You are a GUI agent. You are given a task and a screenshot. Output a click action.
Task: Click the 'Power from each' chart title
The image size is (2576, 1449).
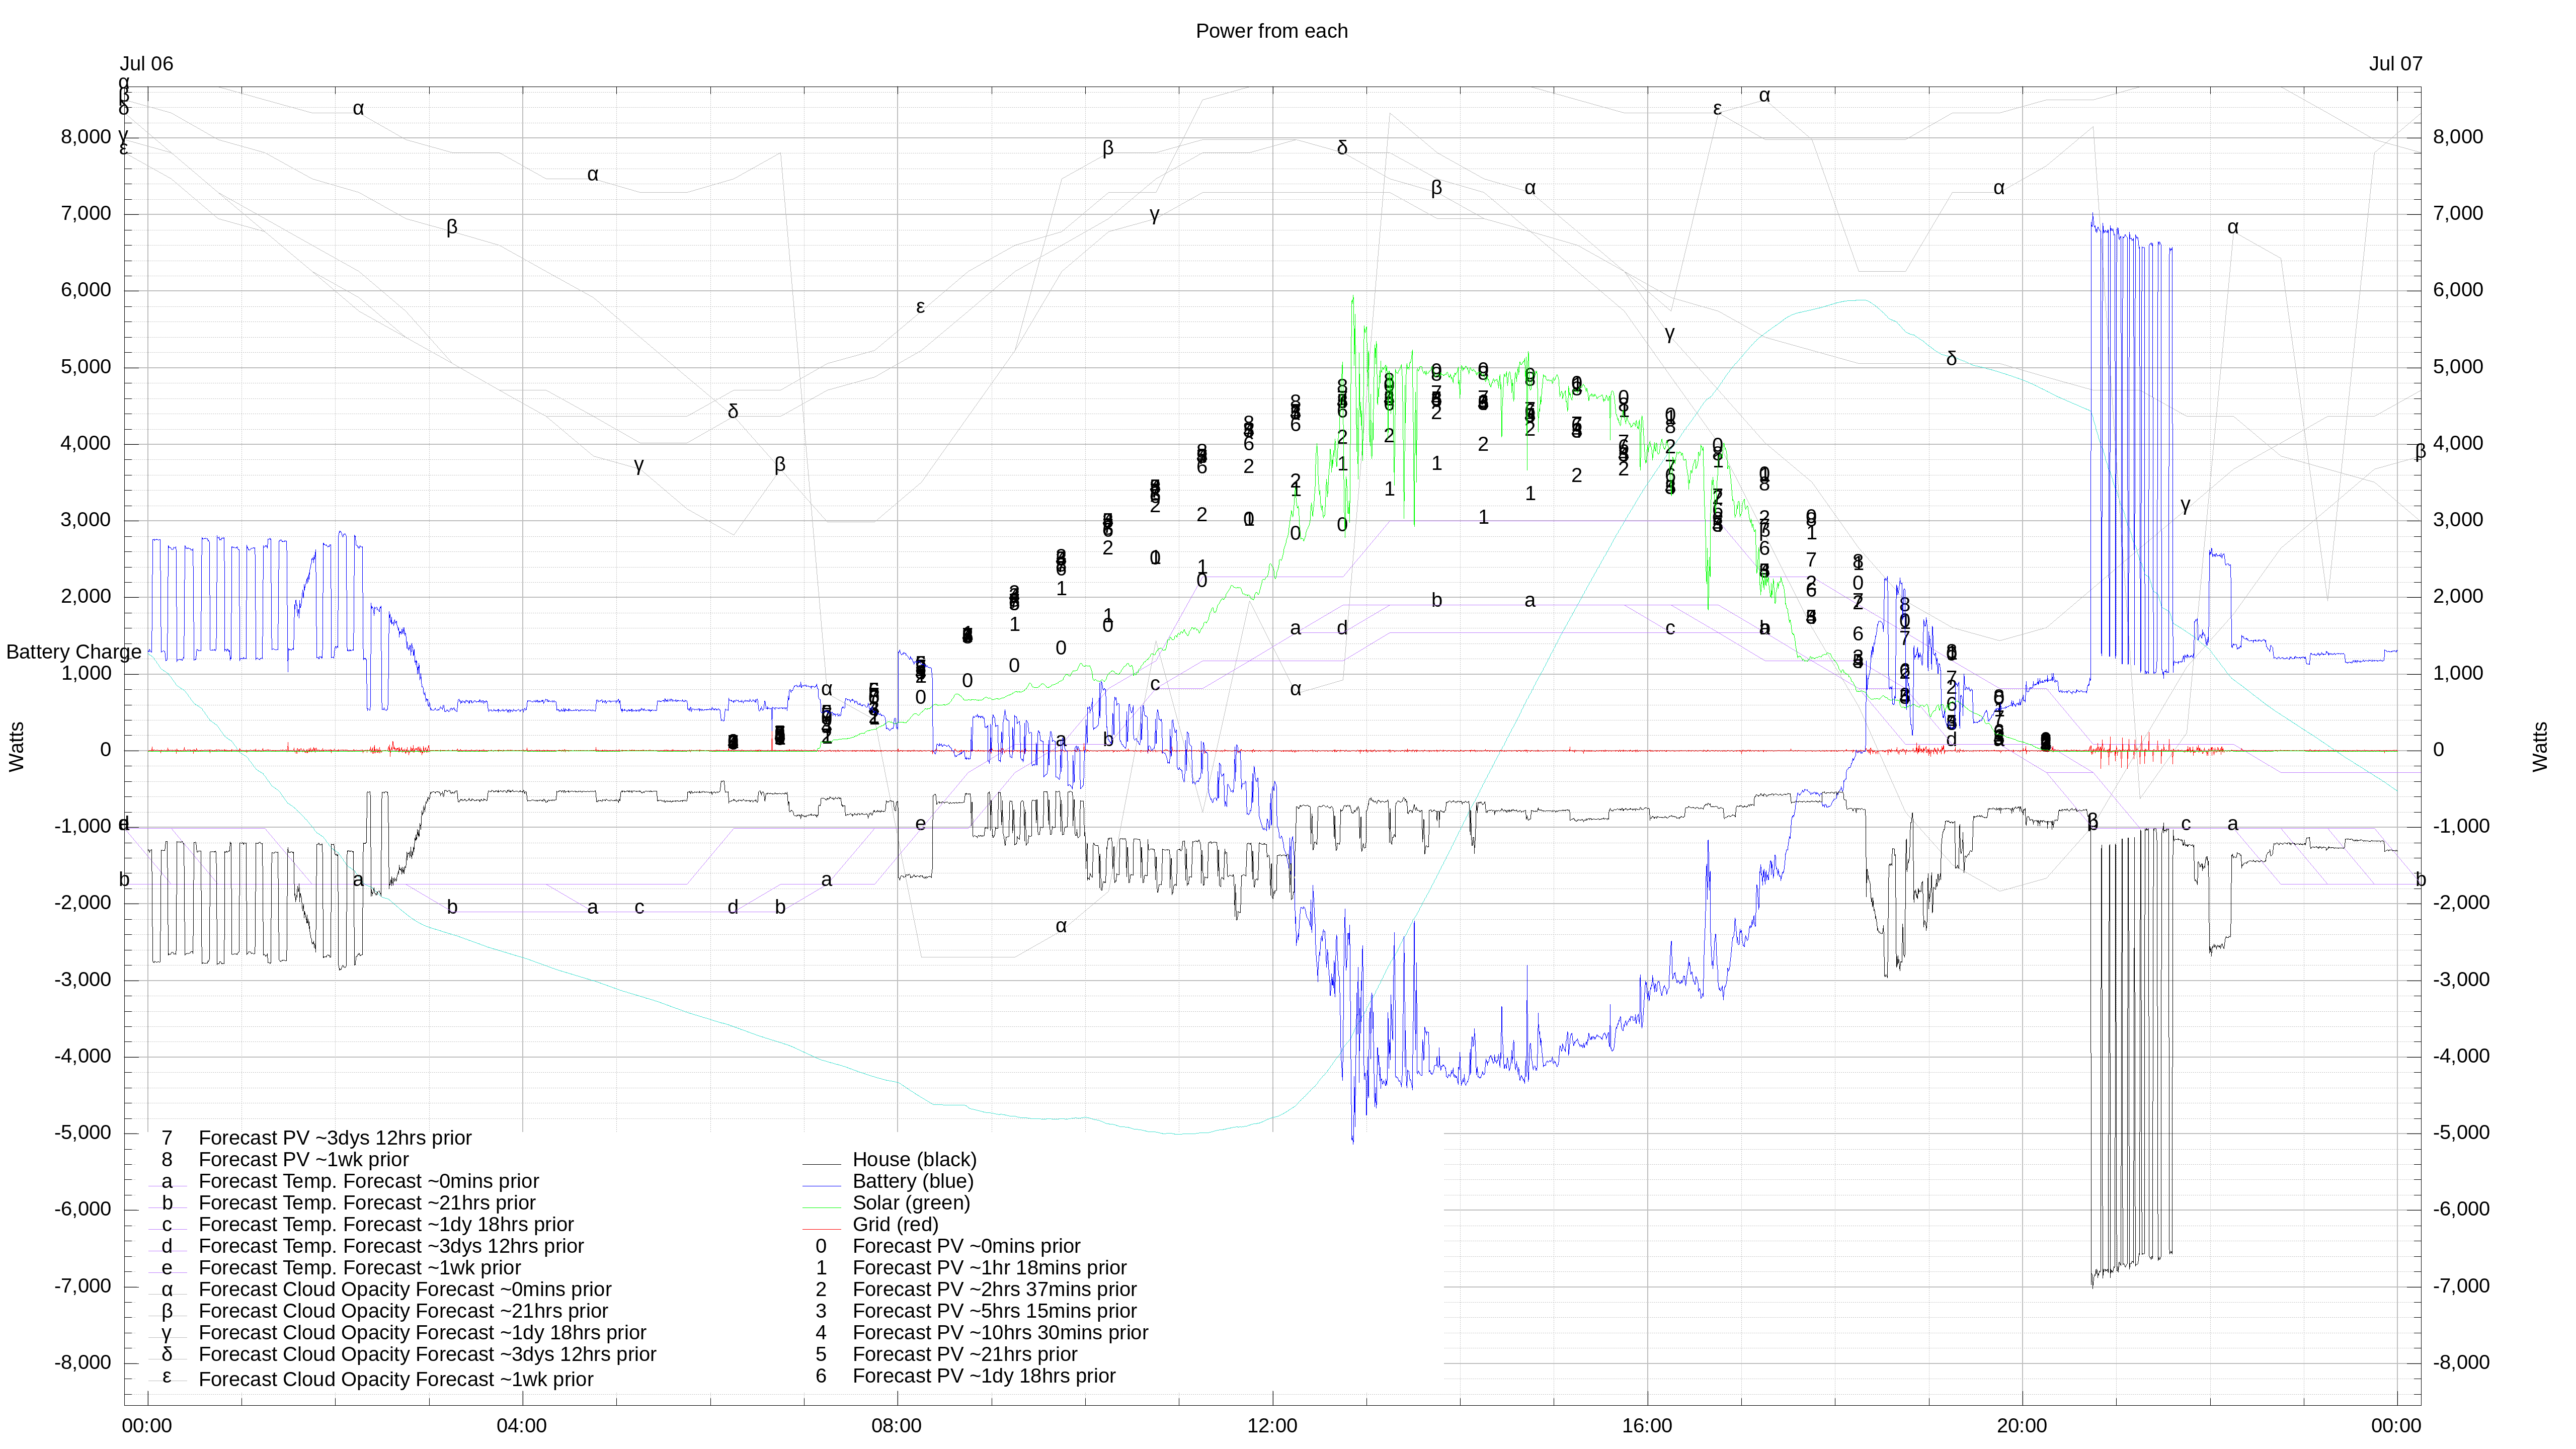click(x=1271, y=31)
